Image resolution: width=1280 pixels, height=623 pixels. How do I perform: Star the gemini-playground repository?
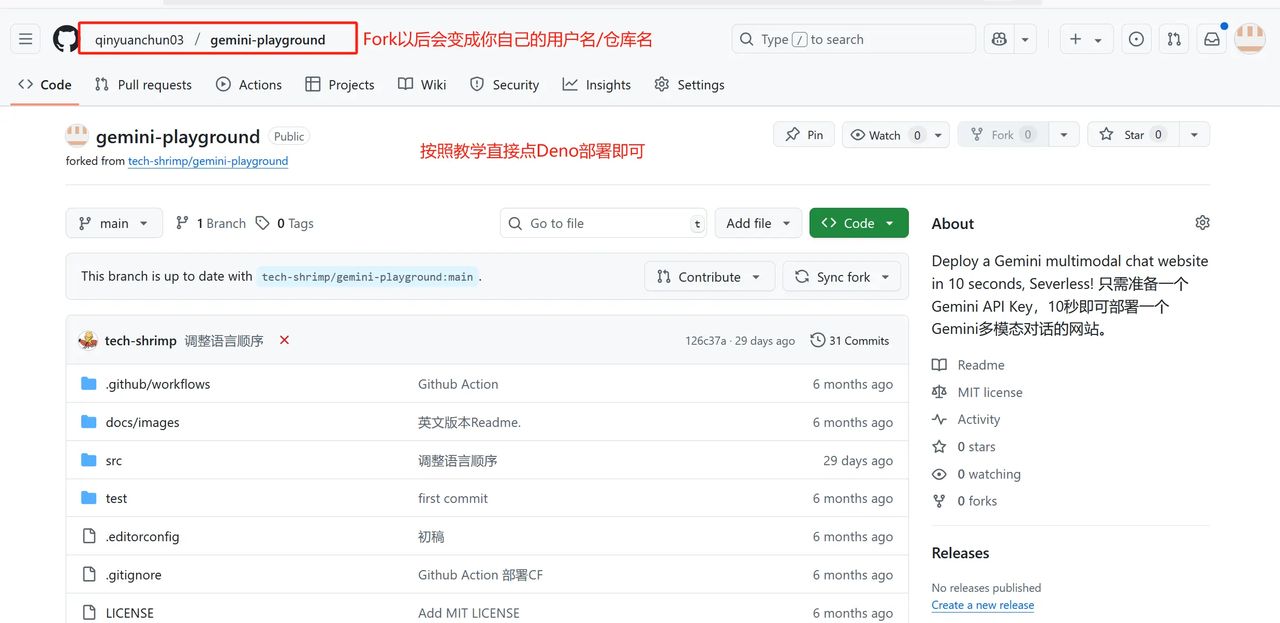[1132, 133]
